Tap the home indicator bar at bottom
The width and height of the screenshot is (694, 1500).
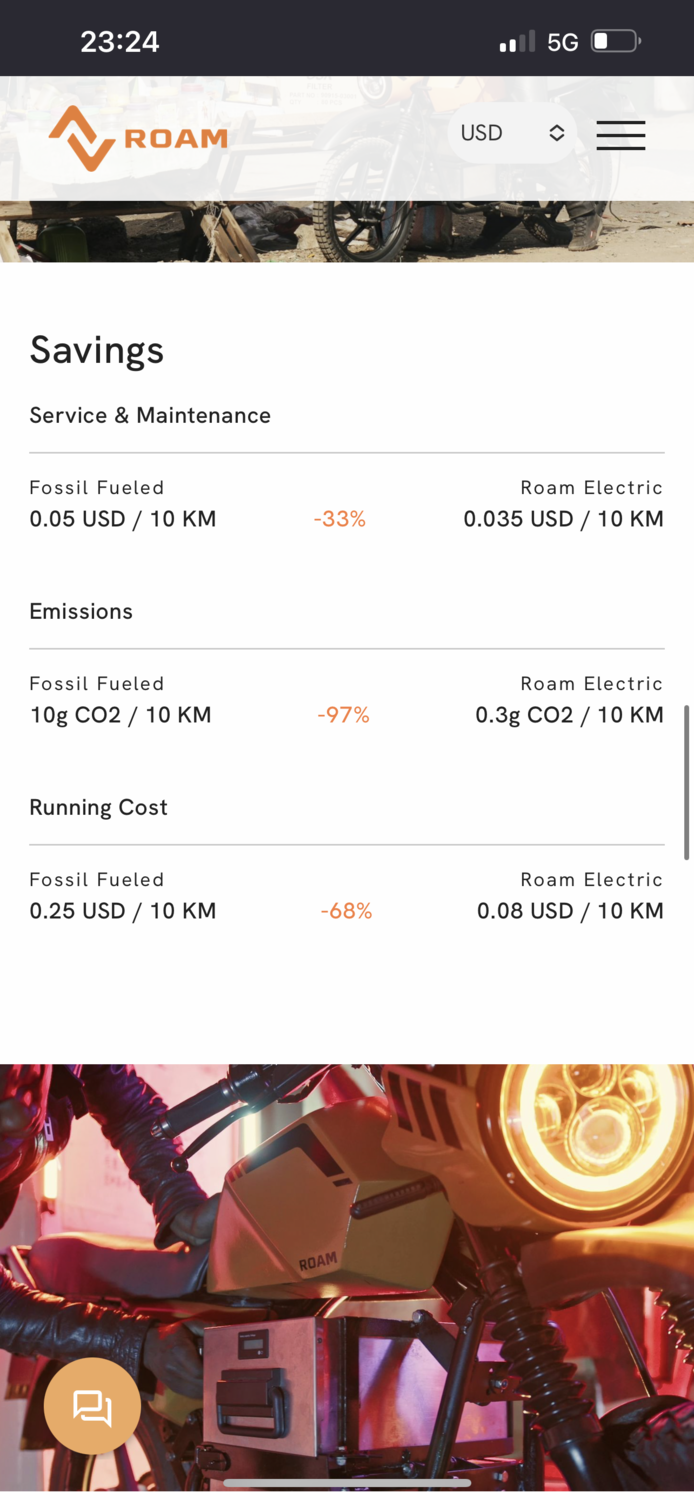(x=347, y=1483)
